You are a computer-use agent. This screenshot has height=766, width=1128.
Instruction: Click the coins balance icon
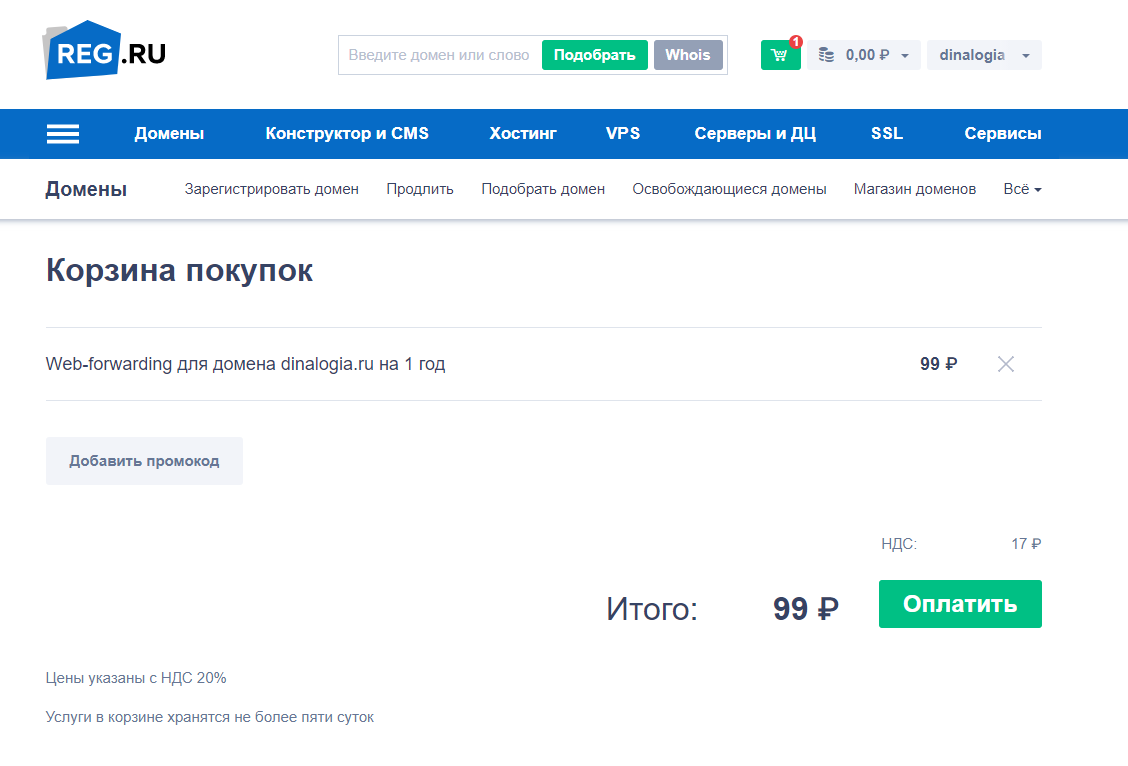[826, 55]
